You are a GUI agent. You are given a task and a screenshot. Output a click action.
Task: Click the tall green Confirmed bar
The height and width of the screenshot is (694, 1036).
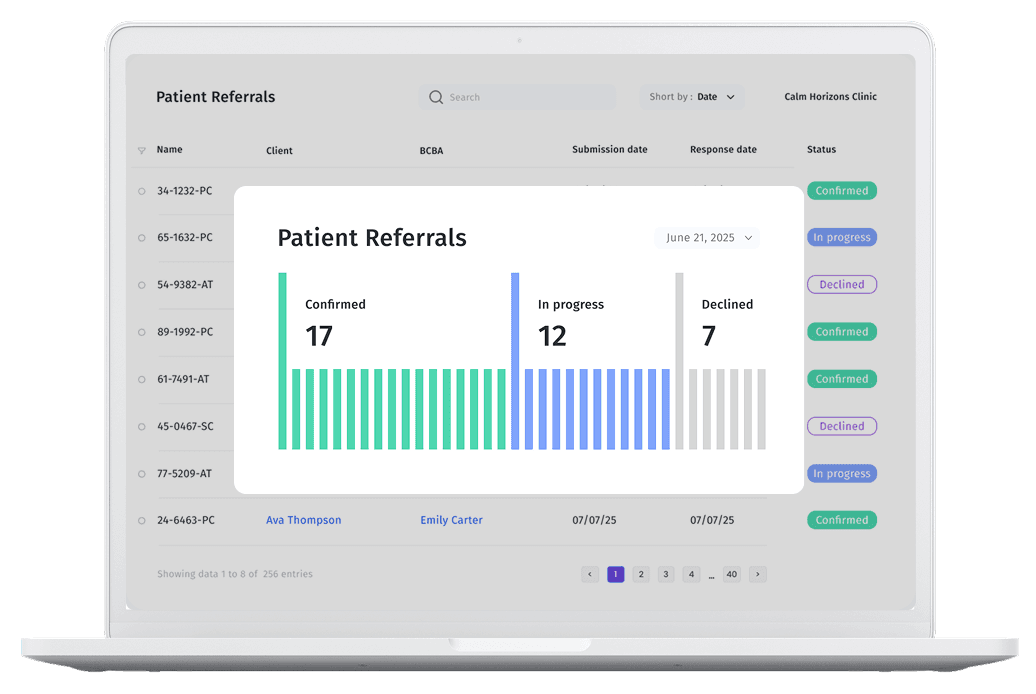[282, 360]
